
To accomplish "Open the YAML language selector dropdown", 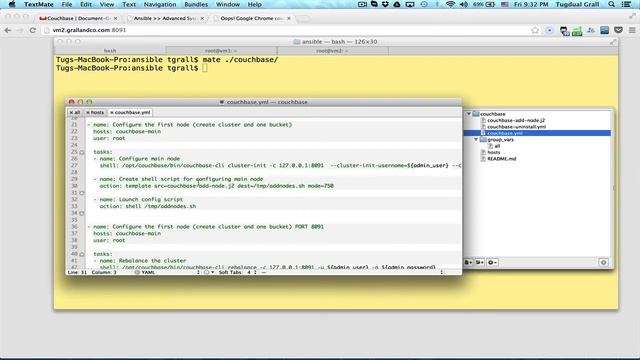I will pyautogui.click(x=167, y=272).
